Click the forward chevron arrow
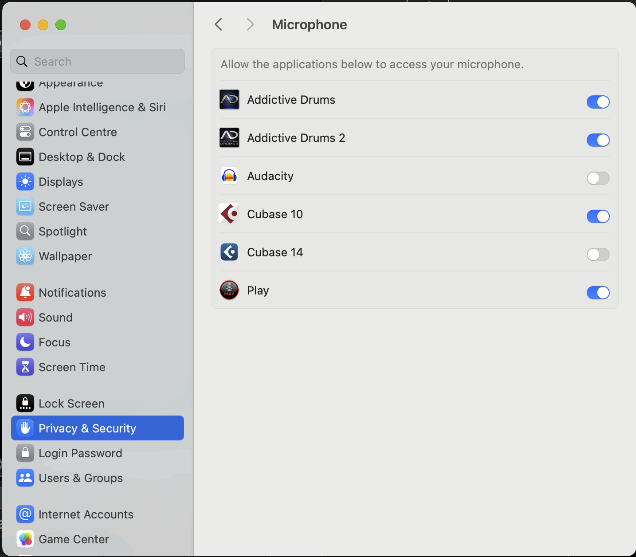636x557 pixels. click(x=250, y=24)
